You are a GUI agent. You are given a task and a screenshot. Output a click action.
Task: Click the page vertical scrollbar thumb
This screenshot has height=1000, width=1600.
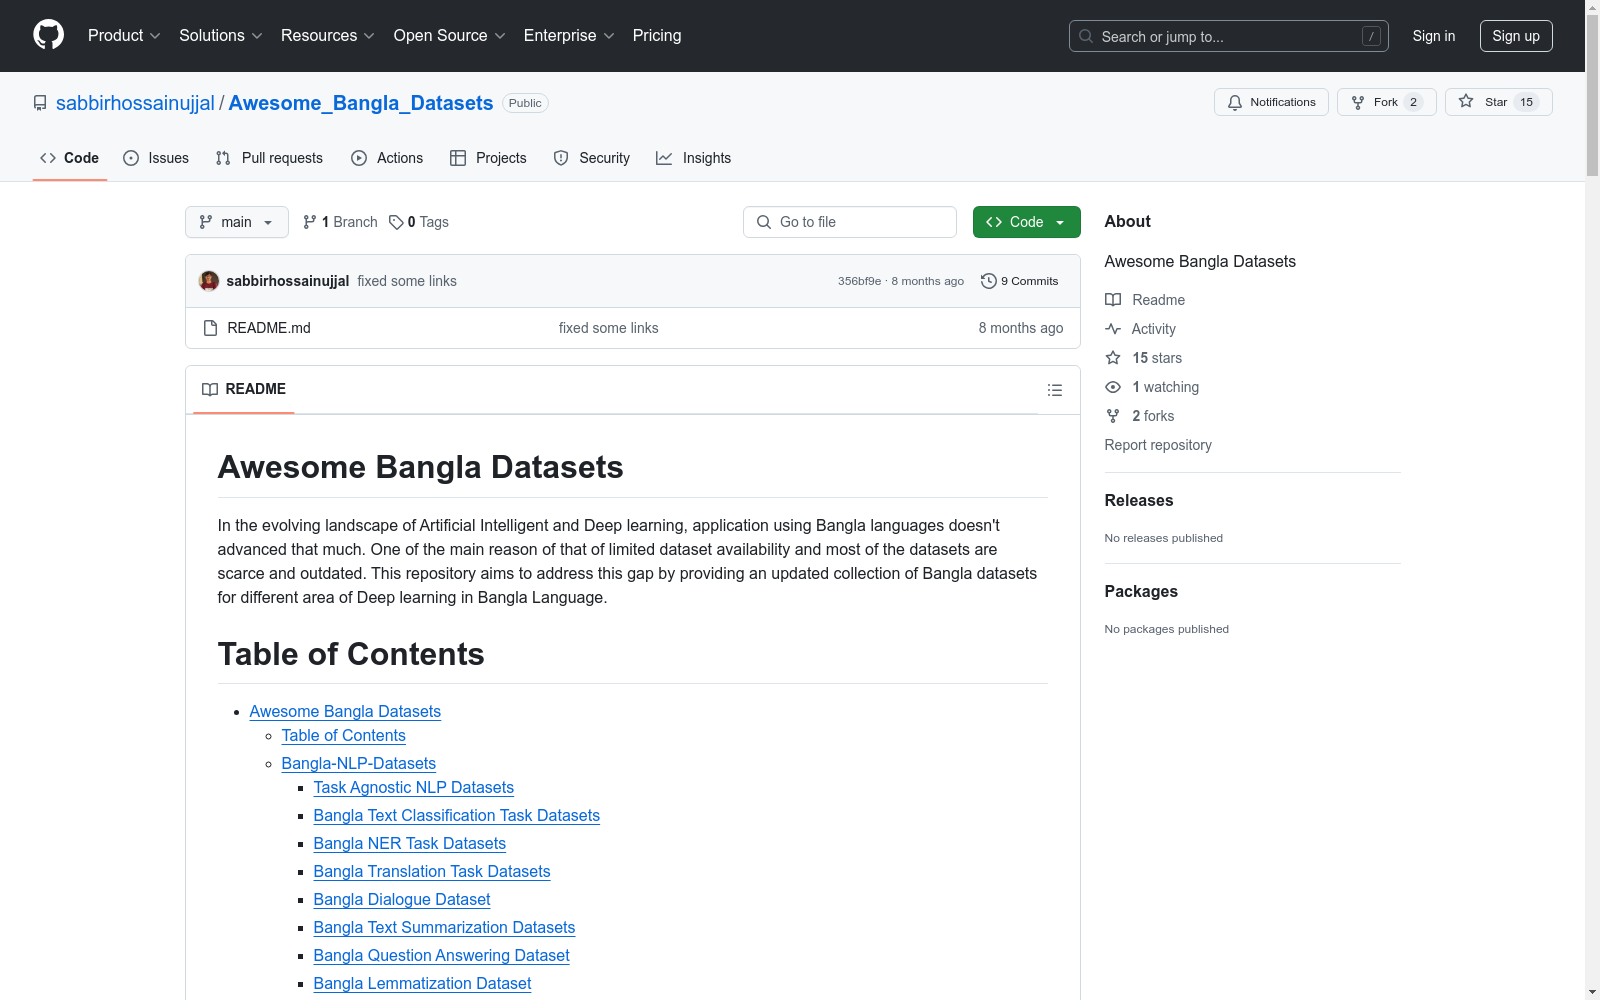pos(1592,96)
